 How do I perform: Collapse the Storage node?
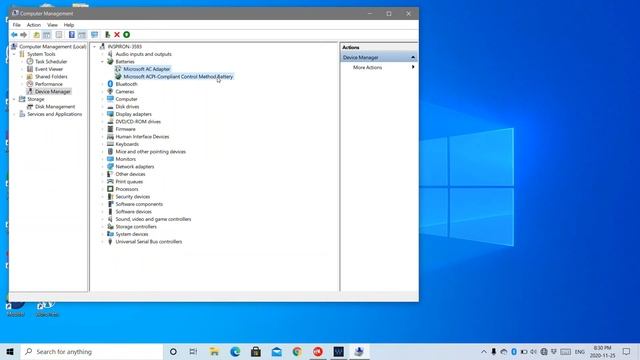[x=14, y=99]
